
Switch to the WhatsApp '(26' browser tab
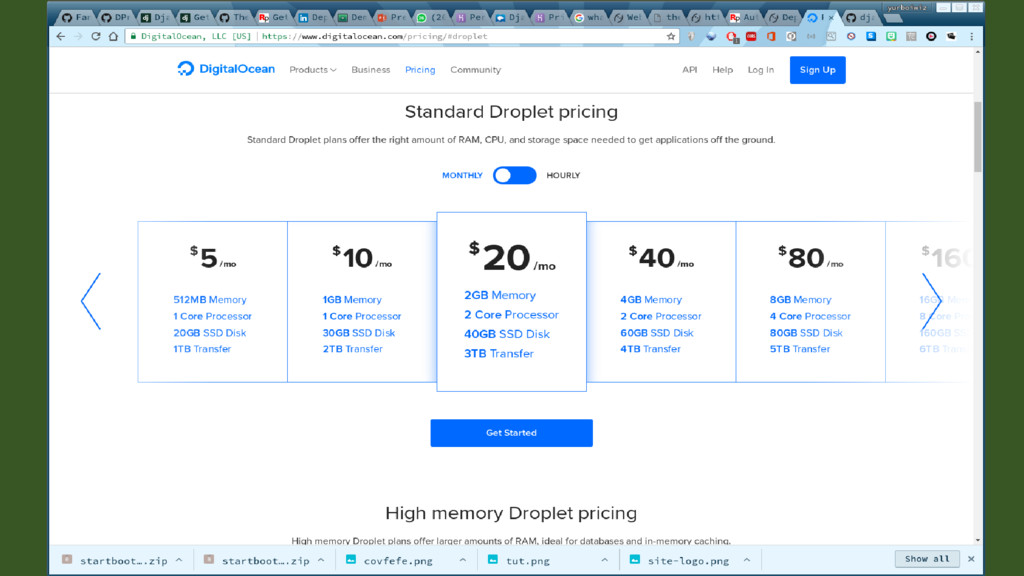click(x=432, y=18)
